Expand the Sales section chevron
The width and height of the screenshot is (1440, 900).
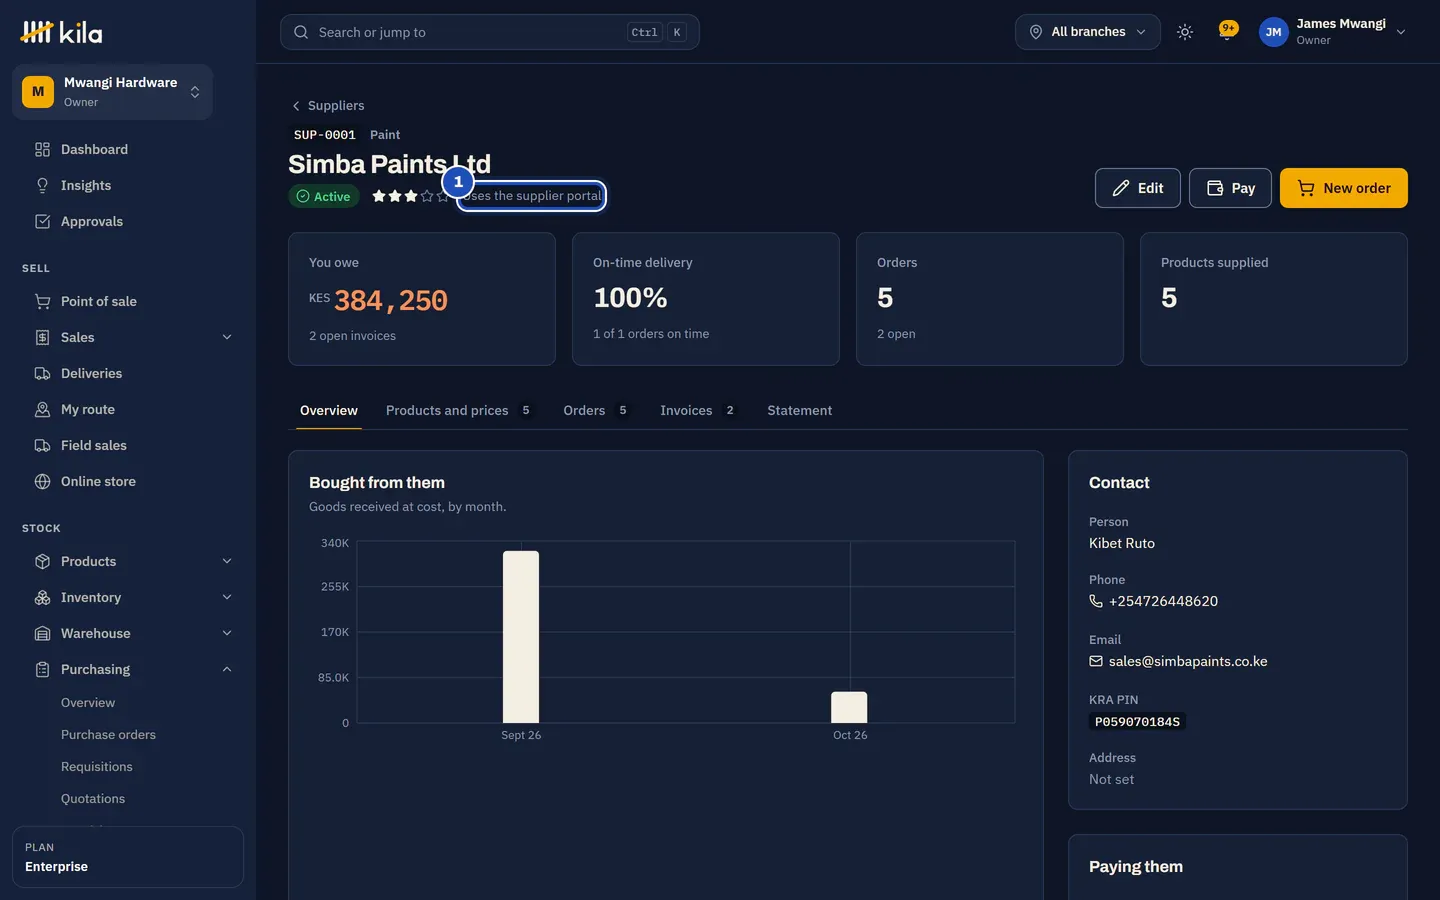click(x=227, y=337)
